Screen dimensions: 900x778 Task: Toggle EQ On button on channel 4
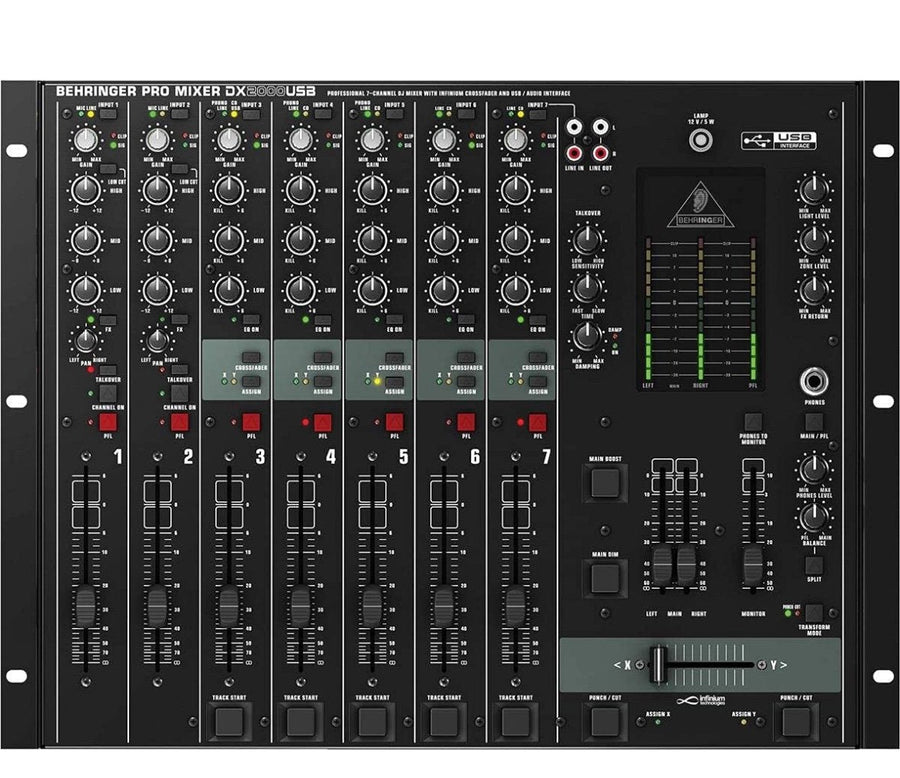click(x=323, y=319)
